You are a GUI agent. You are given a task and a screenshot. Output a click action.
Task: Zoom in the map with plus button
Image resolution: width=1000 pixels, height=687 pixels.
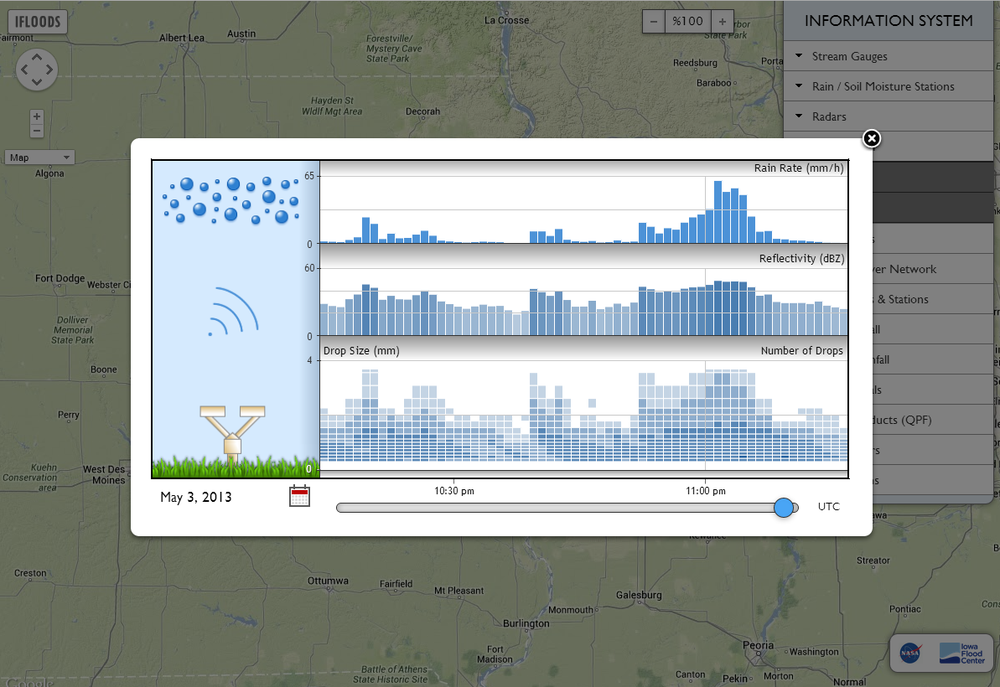(x=37, y=117)
